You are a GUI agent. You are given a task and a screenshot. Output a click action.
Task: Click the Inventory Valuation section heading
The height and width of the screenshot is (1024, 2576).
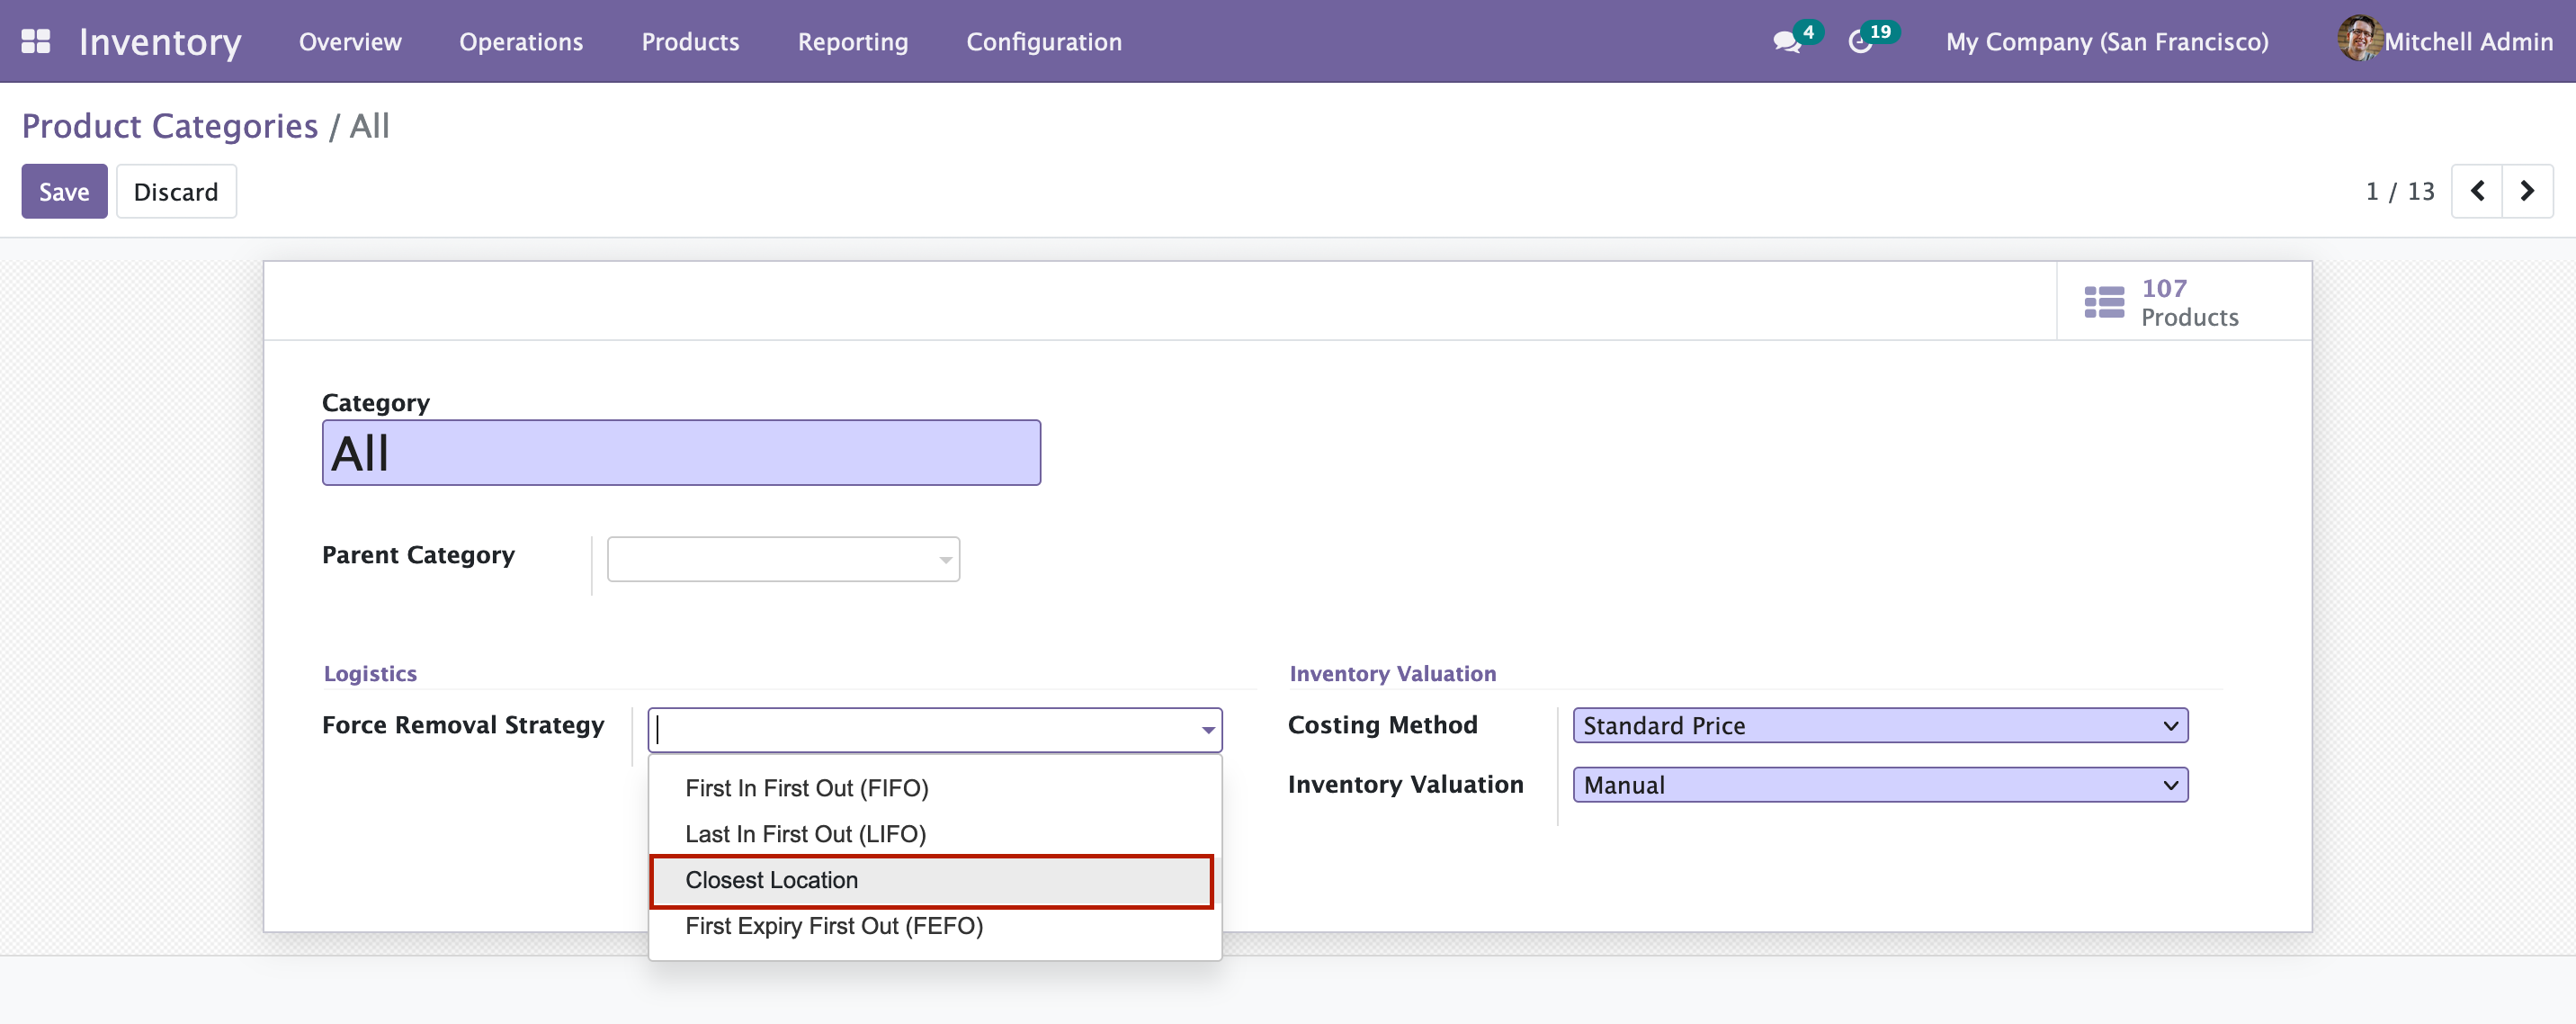1393,673
